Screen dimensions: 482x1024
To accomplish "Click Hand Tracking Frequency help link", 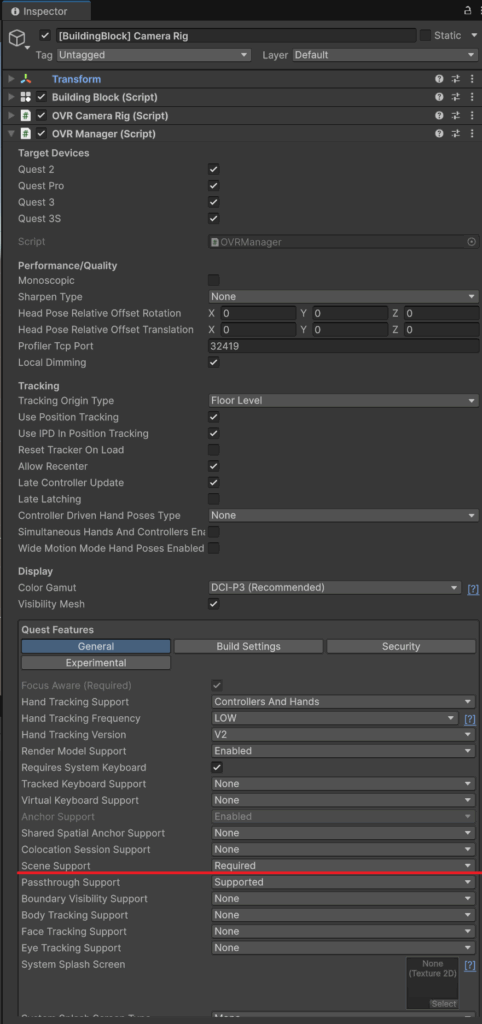I will coord(470,720).
